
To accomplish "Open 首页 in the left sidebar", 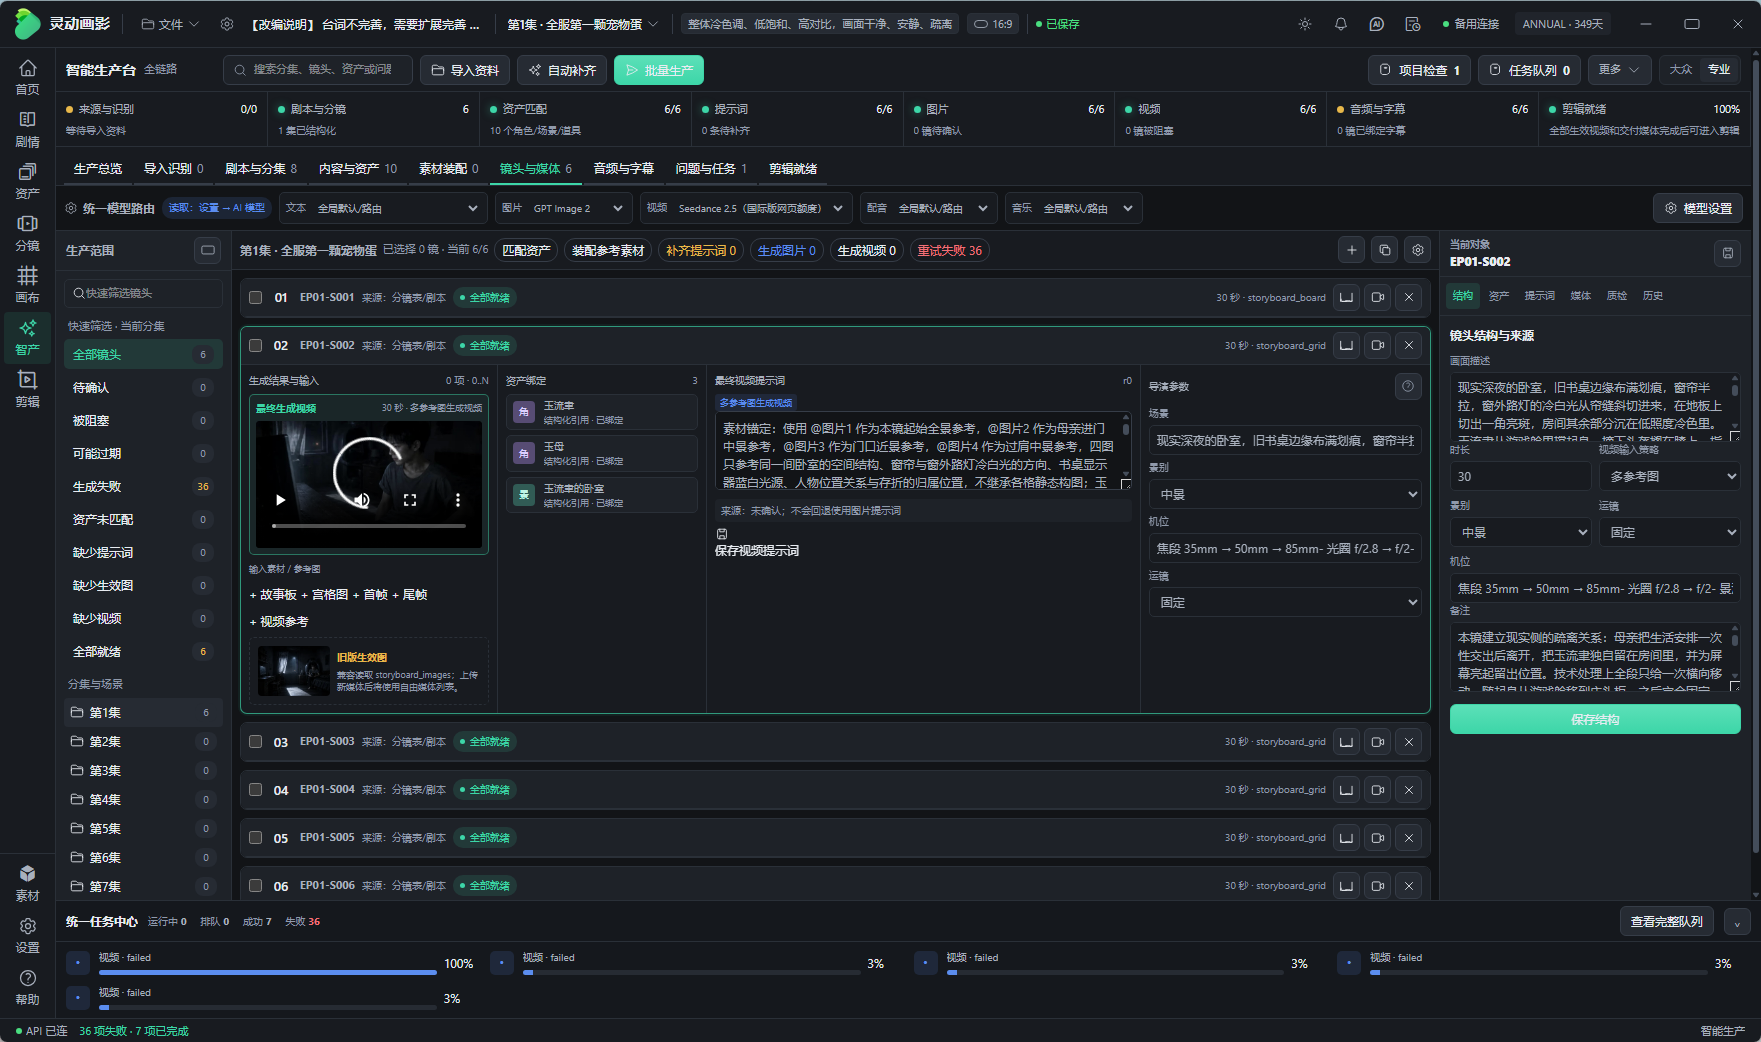I will (27, 76).
